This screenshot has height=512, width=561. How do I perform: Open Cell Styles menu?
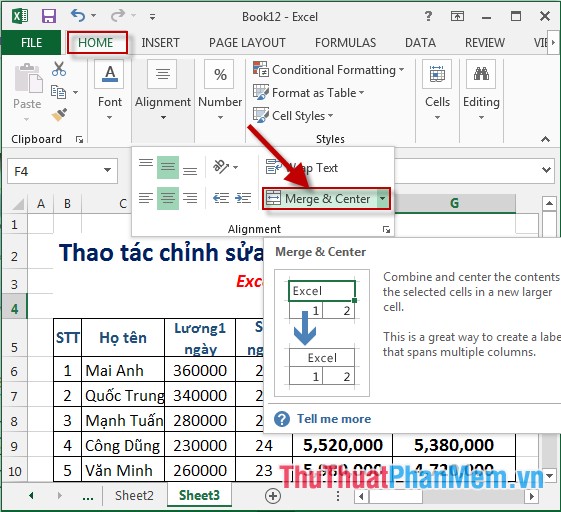[293, 116]
